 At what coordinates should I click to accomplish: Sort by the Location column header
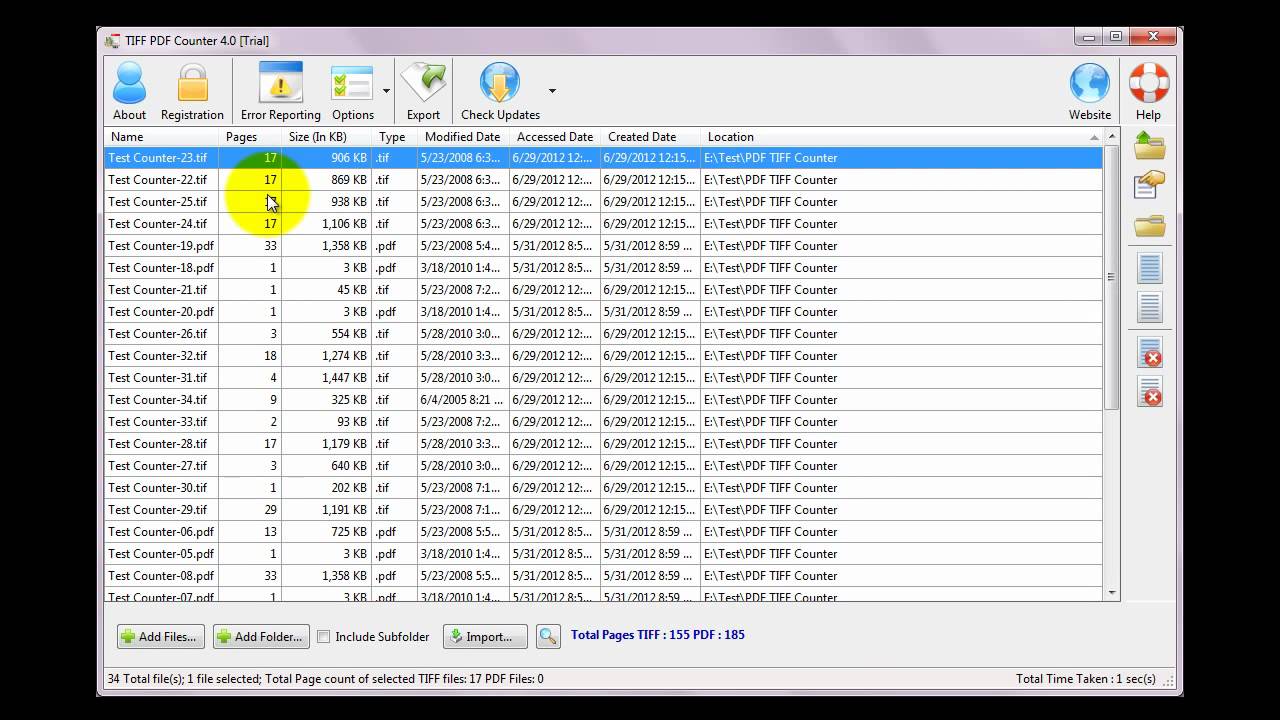click(901, 137)
